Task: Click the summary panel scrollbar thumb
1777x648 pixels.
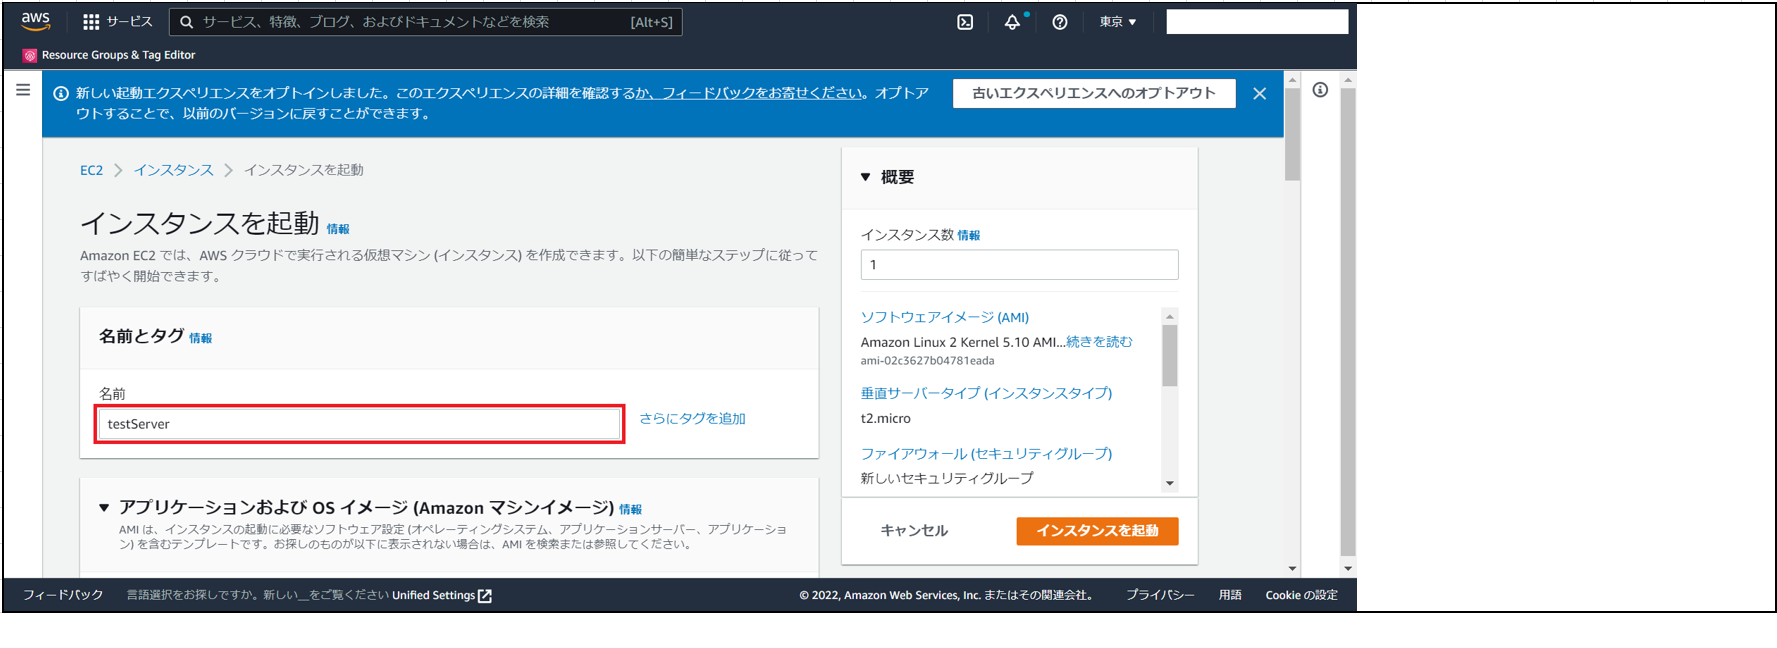Action: (1170, 355)
